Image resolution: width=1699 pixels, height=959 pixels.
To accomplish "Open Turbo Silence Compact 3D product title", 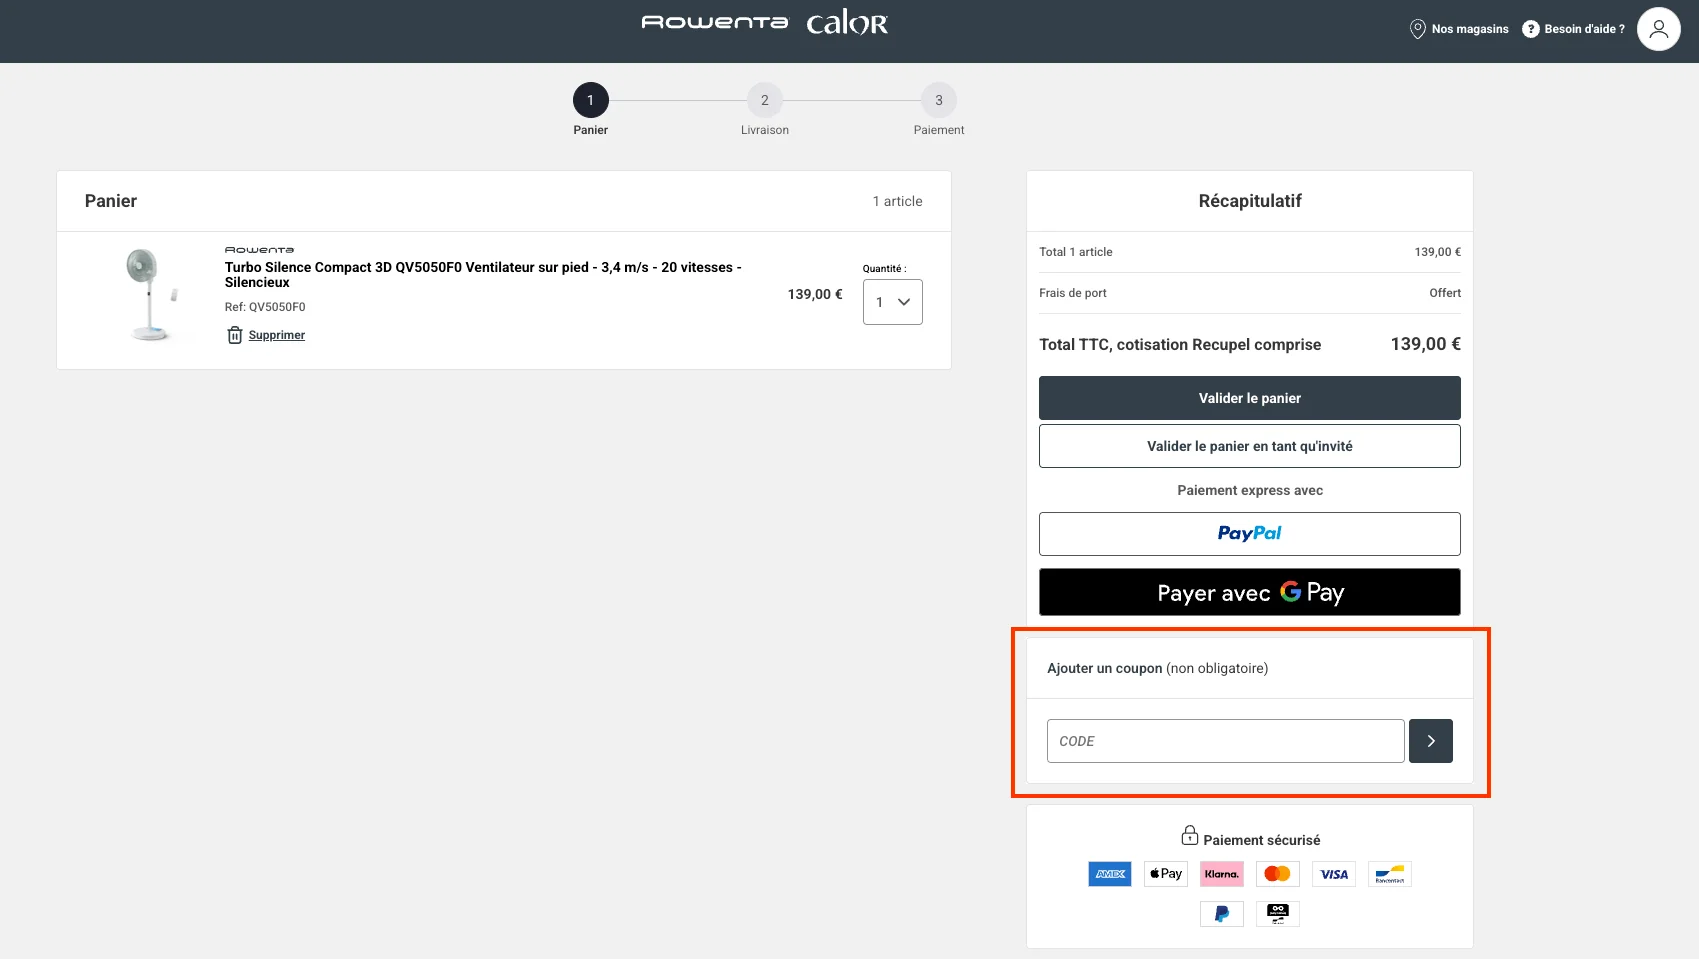I will (x=483, y=275).
